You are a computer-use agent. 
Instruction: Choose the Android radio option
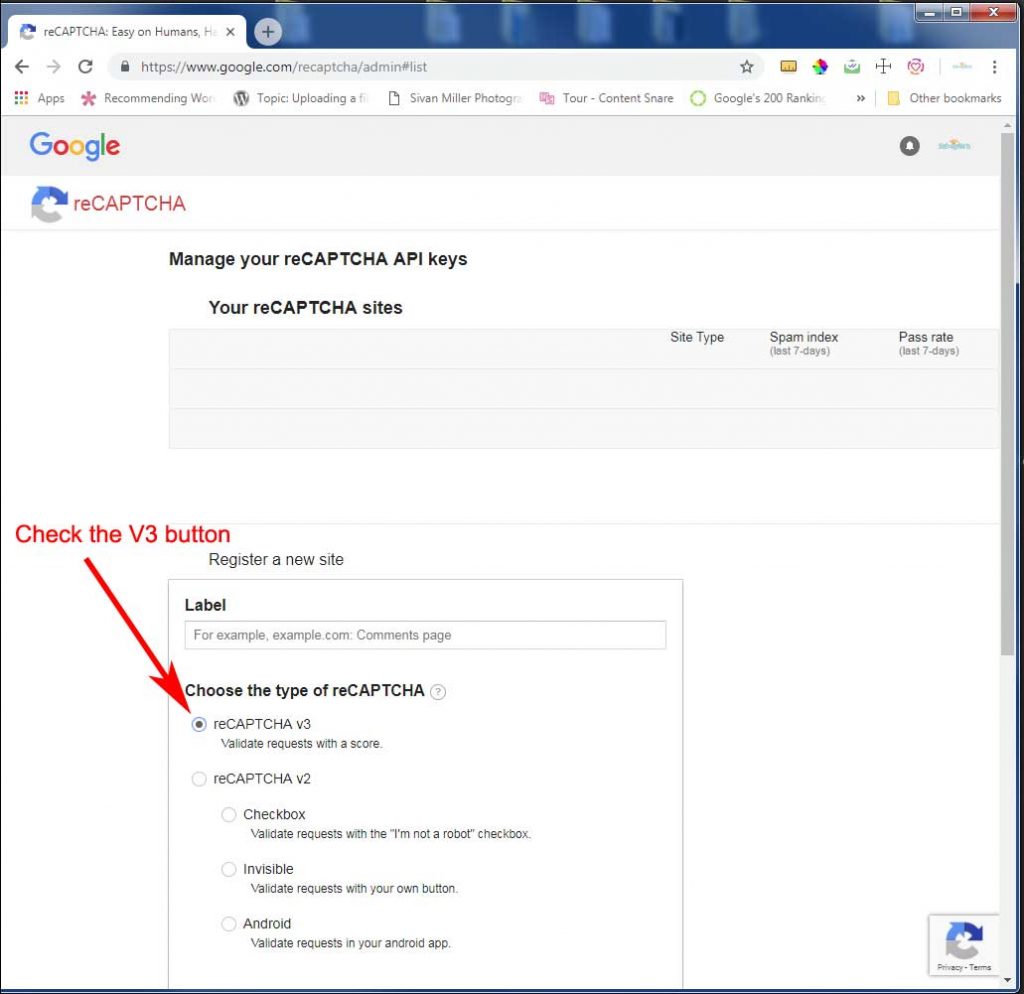229,923
